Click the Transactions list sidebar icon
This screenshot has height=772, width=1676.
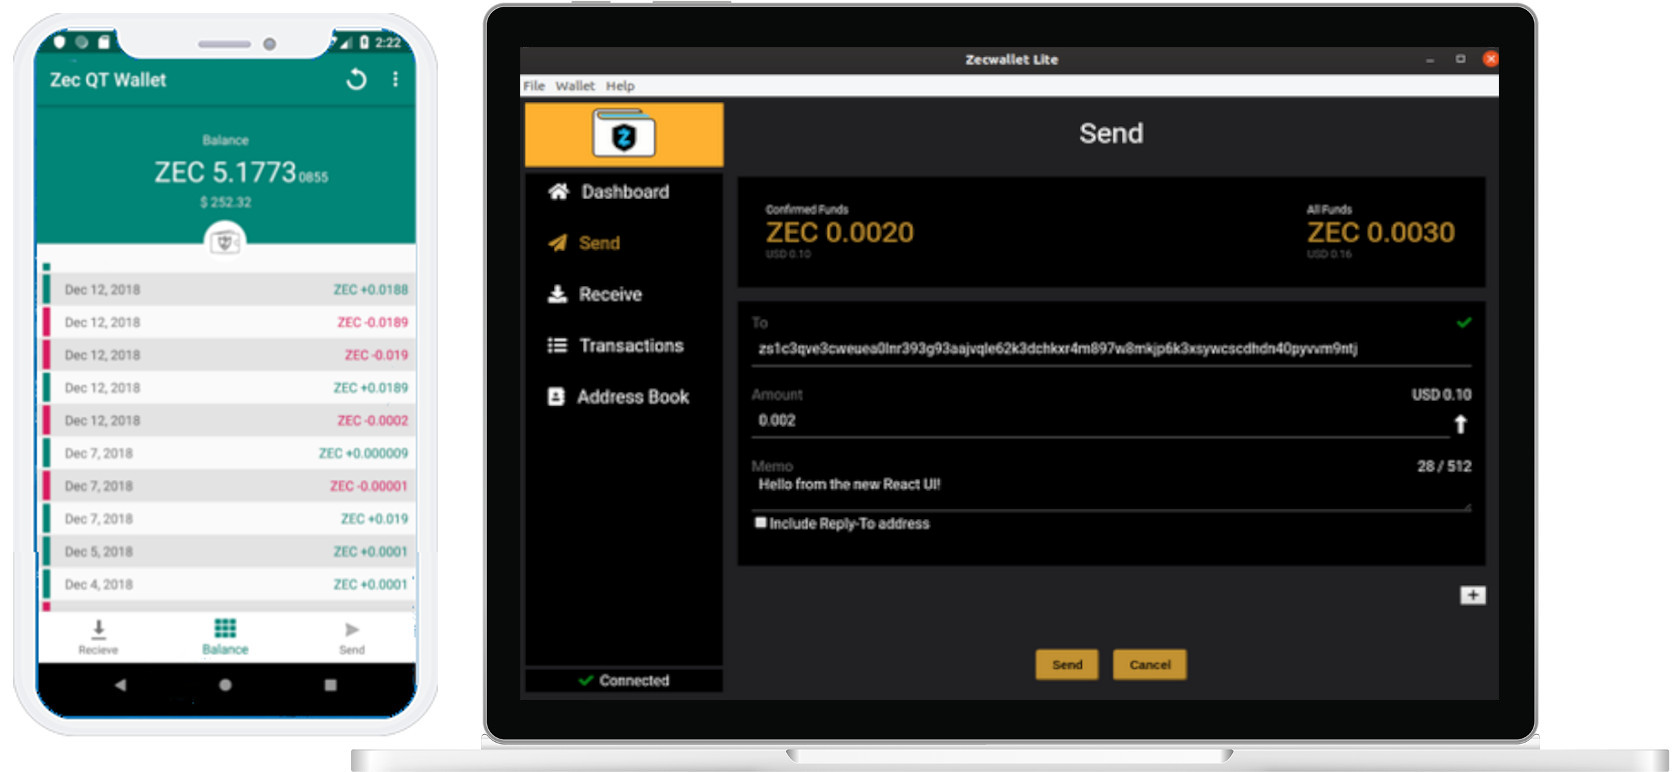pos(557,345)
